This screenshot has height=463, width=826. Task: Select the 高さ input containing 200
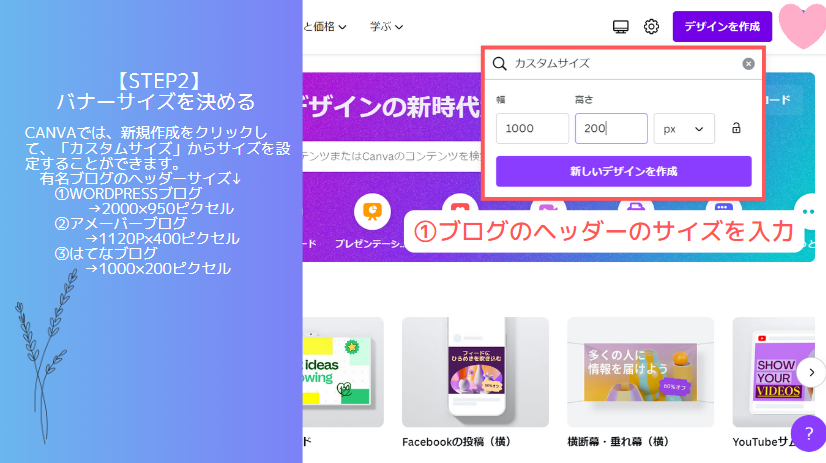click(611, 129)
